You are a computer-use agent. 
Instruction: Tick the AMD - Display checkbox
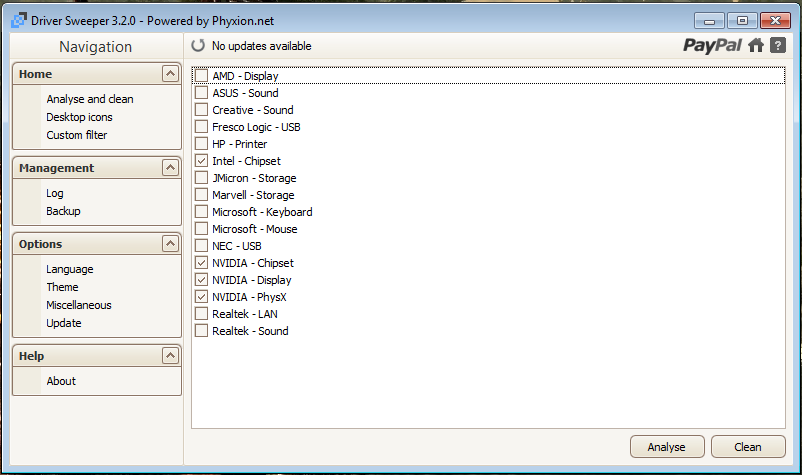click(202, 76)
